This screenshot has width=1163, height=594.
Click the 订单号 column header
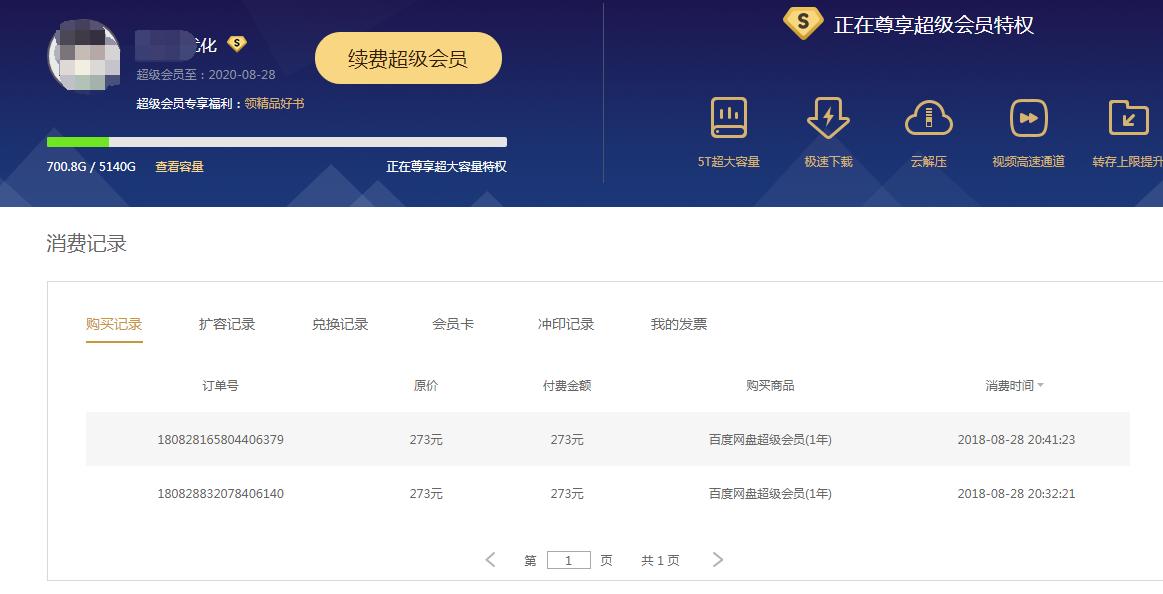[220, 386]
